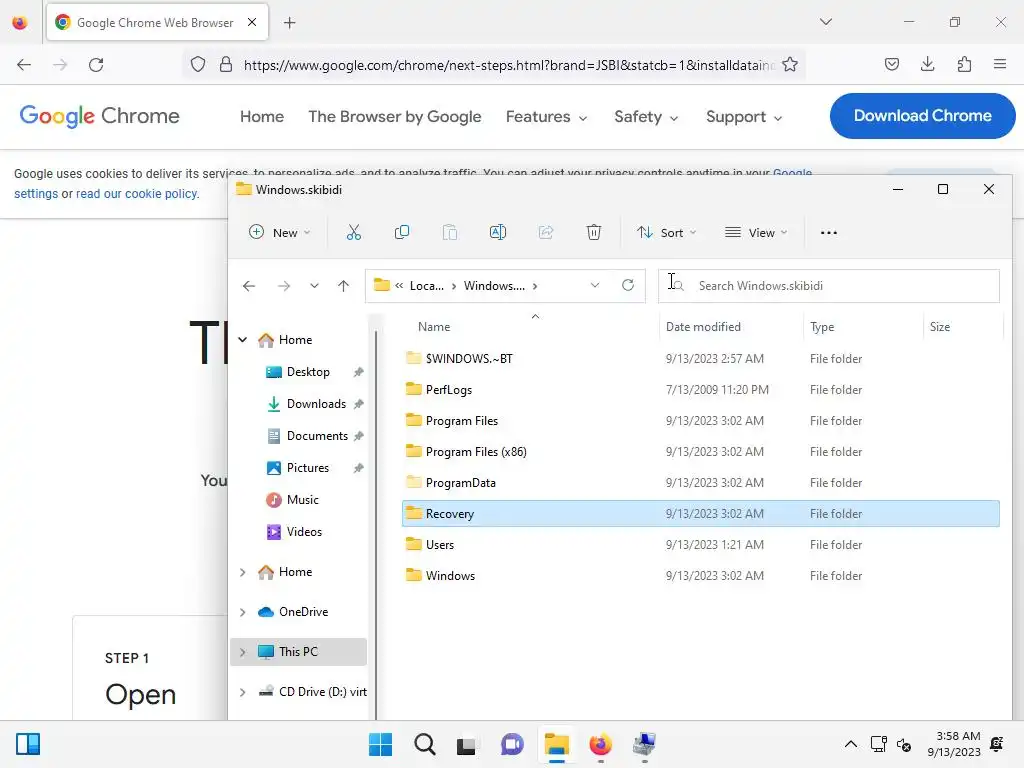Viewport: 1024px width, 768px height.
Task: Open Firefox downloads panel
Action: (927, 64)
